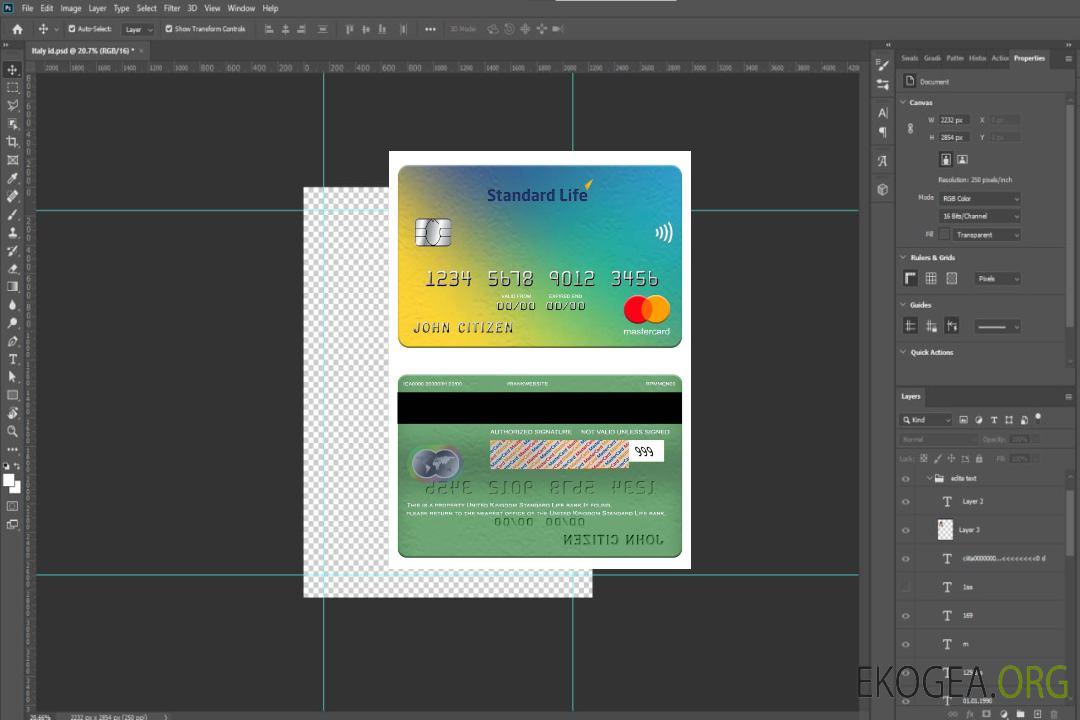1080x720 pixels.
Task: Click the canvas width W field
Action: [x=954, y=120]
